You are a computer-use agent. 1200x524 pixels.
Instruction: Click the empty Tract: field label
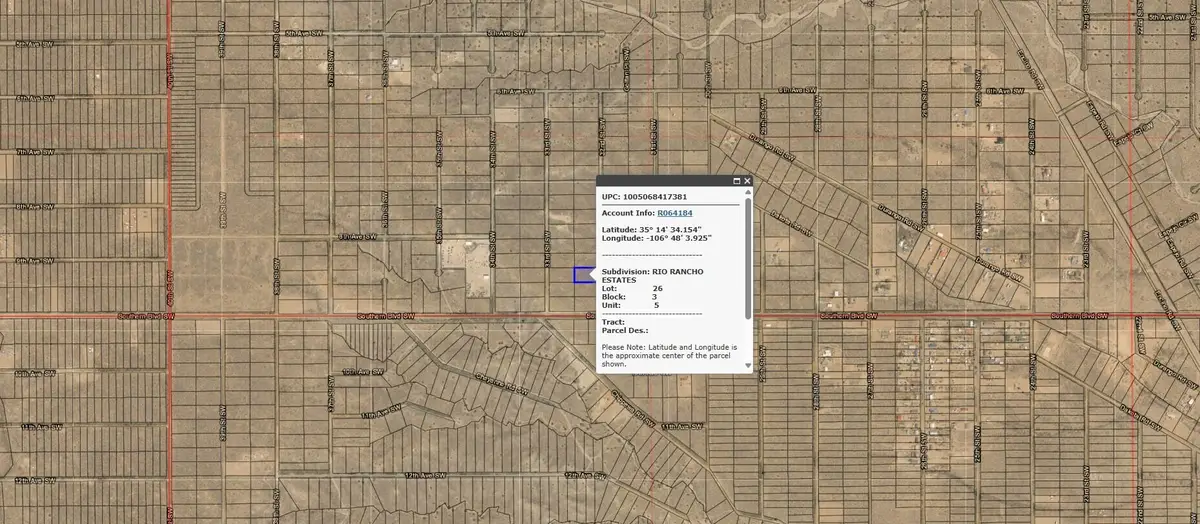pyautogui.click(x=611, y=322)
